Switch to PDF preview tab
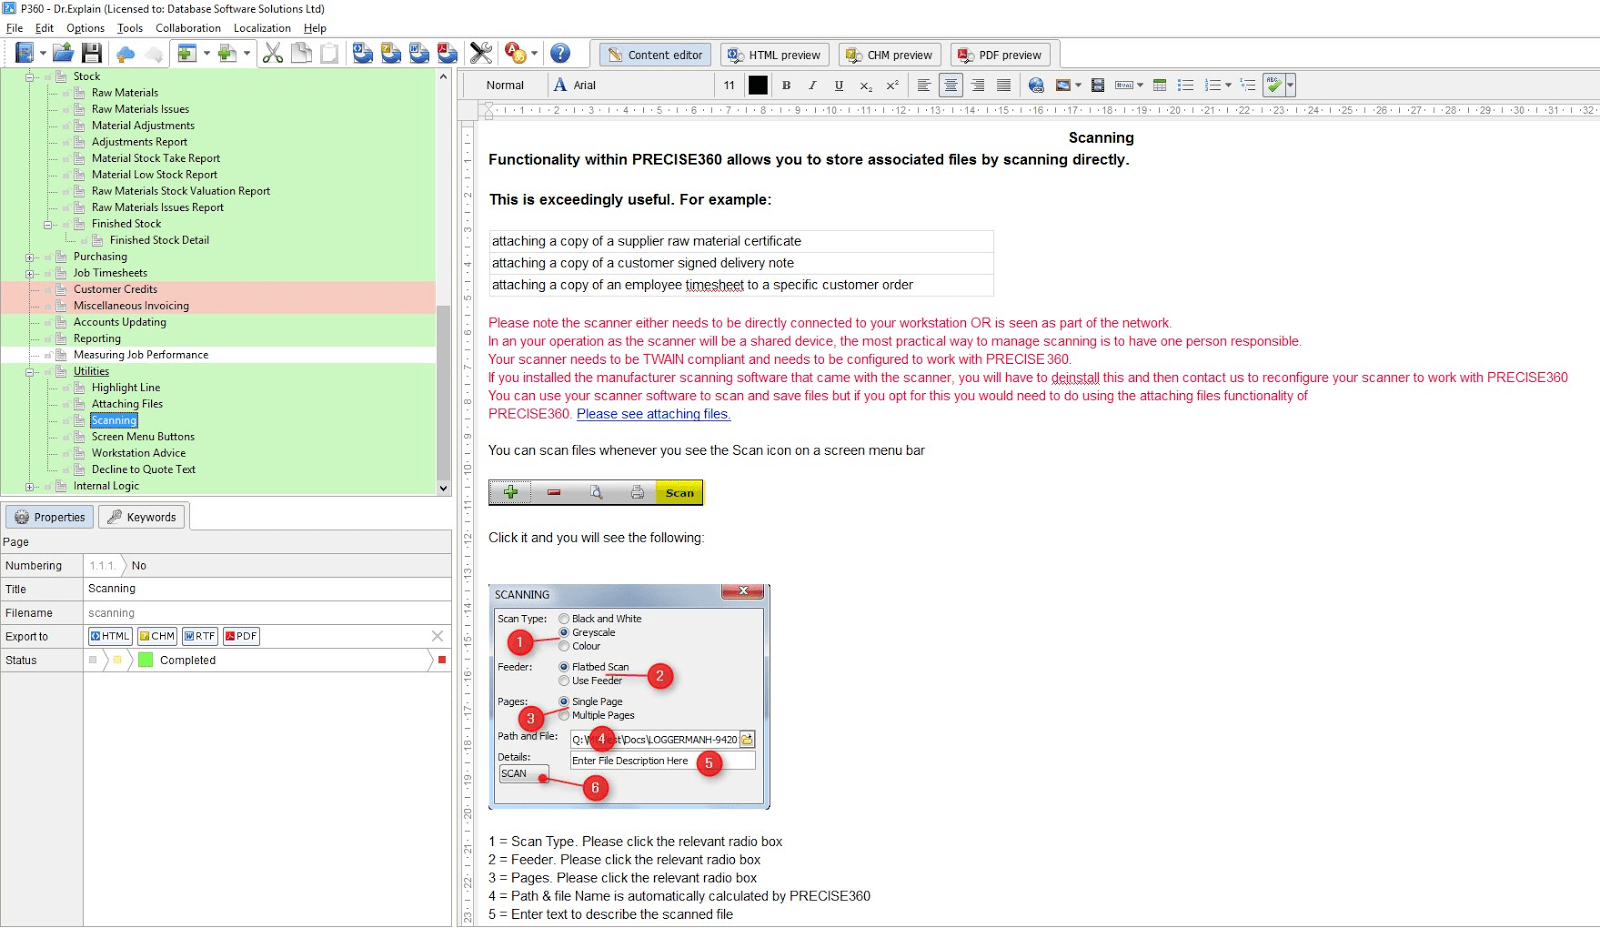Viewport: 1600px width, 928px height. (1000, 55)
